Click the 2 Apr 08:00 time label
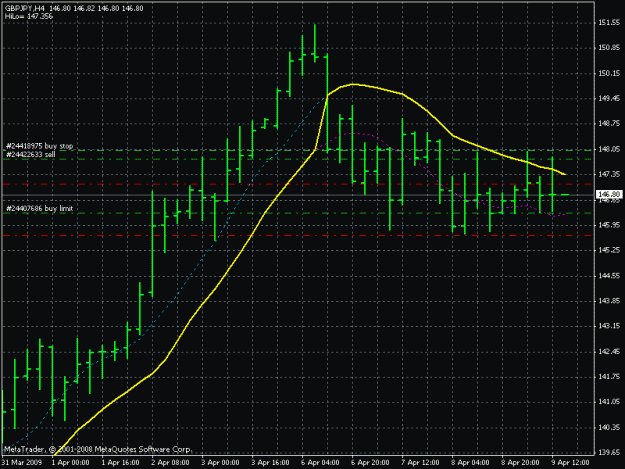Screen dimensions: 625x469 coord(170,463)
